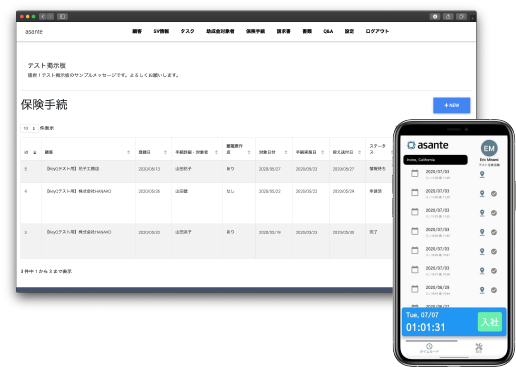The image size is (516, 367).
Task: Open the タスク menu item
Action: pyautogui.click(x=187, y=31)
